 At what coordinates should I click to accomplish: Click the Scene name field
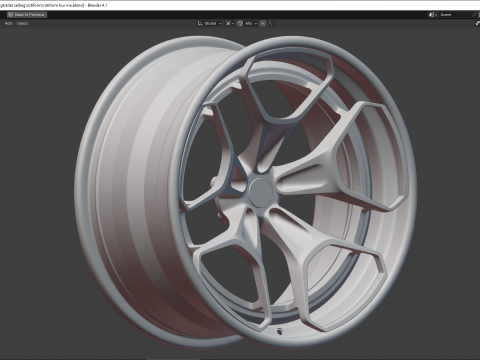(x=455, y=15)
